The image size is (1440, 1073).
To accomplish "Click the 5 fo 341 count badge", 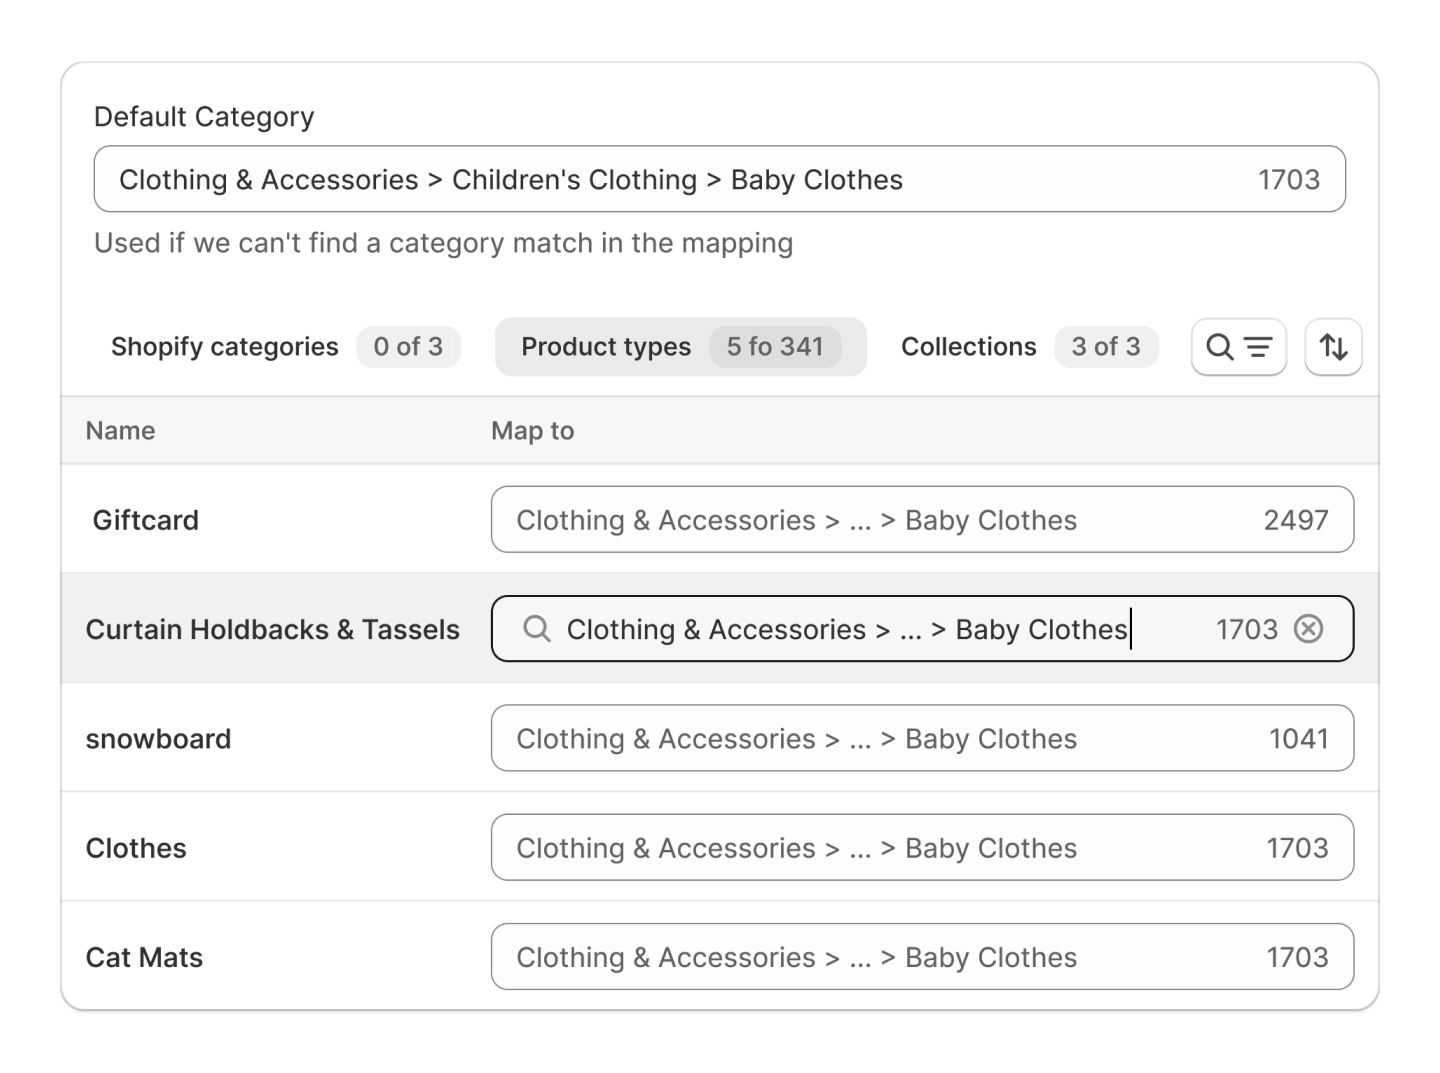I will tap(775, 347).
